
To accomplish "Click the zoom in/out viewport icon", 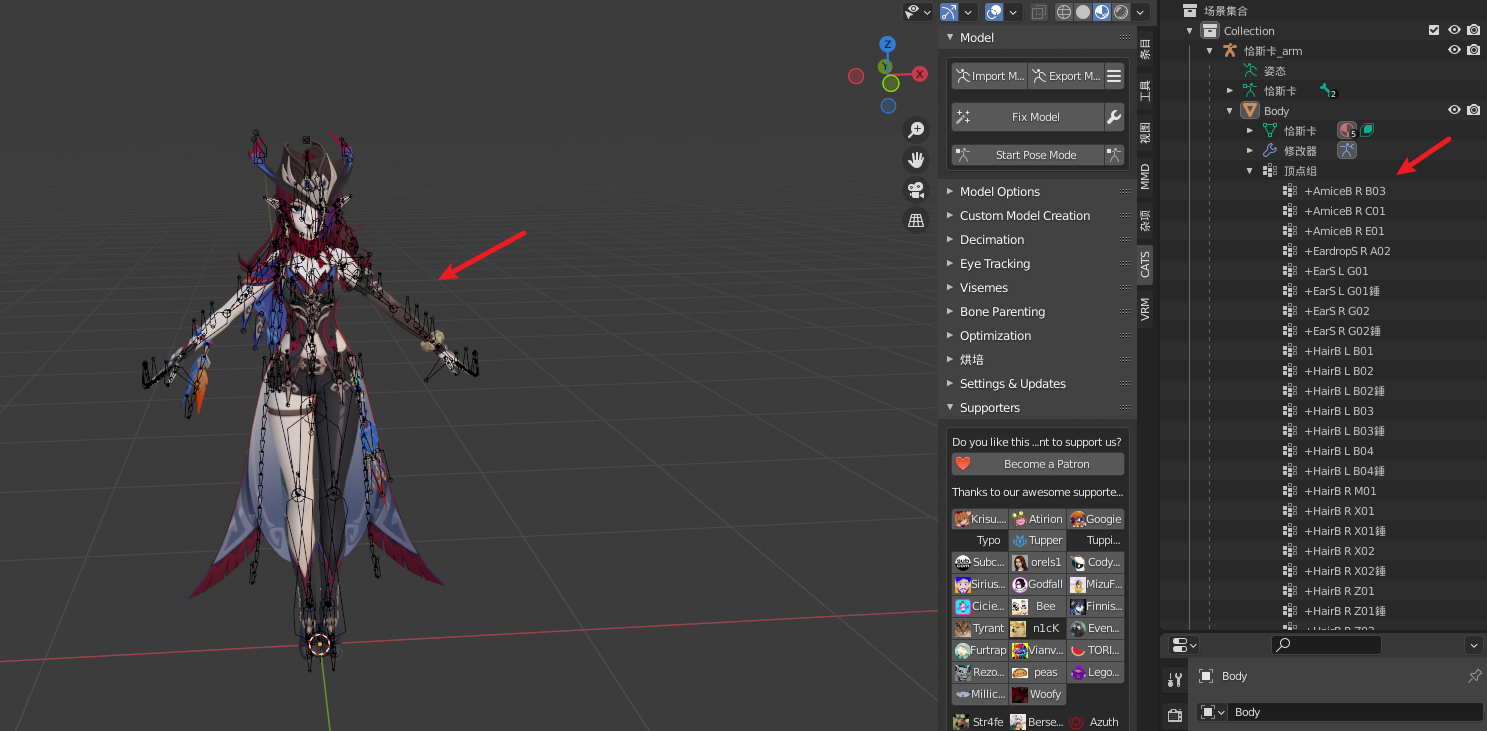I will tap(915, 130).
